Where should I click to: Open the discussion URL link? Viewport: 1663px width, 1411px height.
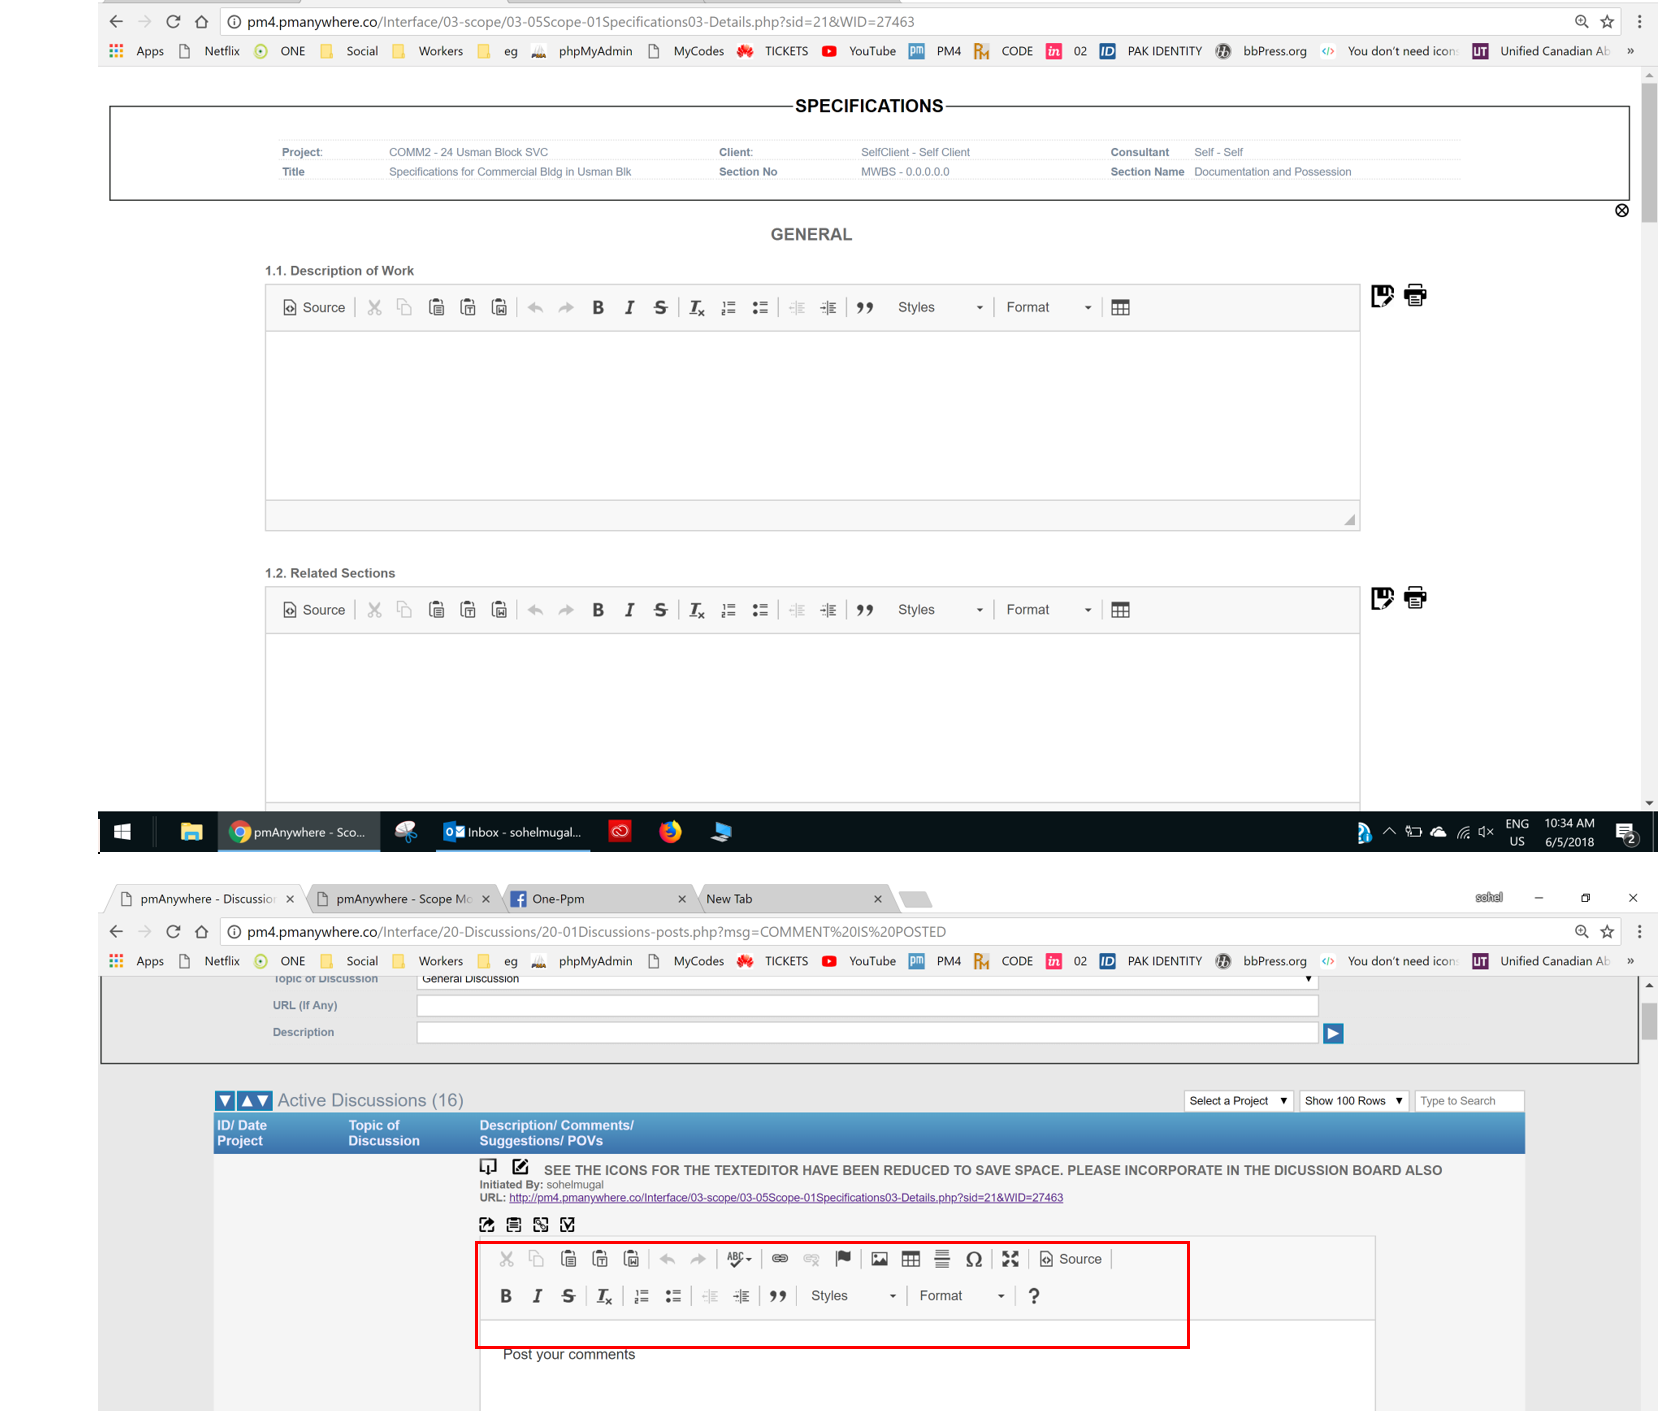pyautogui.click(x=785, y=1198)
